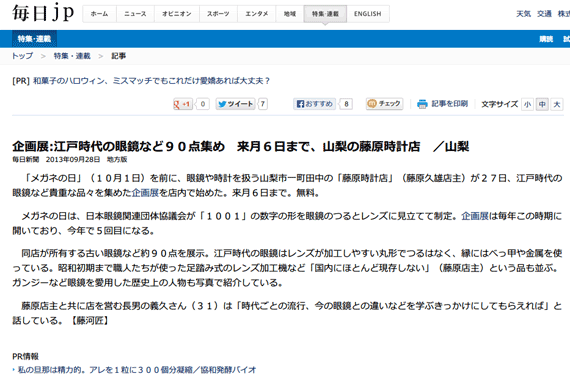The width and height of the screenshot is (570, 379).
Task: Switch to the ENGLISH tab
Action: (368, 14)
